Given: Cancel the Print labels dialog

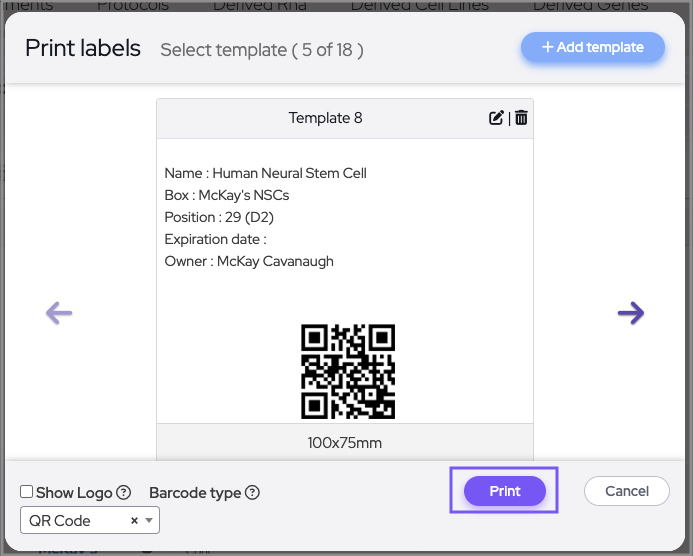Looking at the screenshot, I should pos(627,491).
